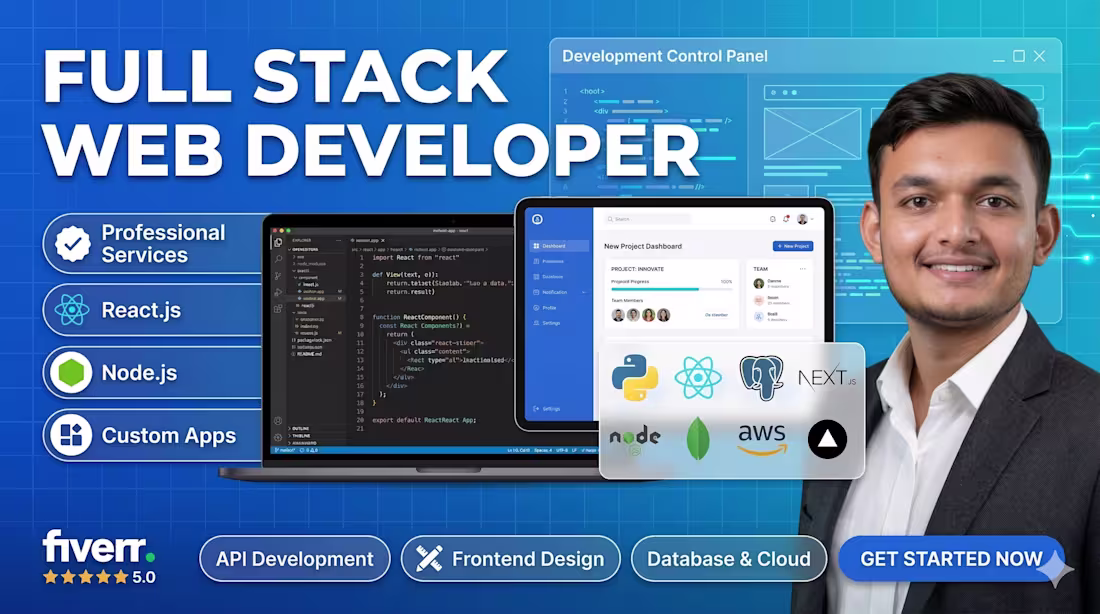Expand the TIMELINE section in the editor sidebar
Screen dimensions: 1100x614
coord(300,436)
